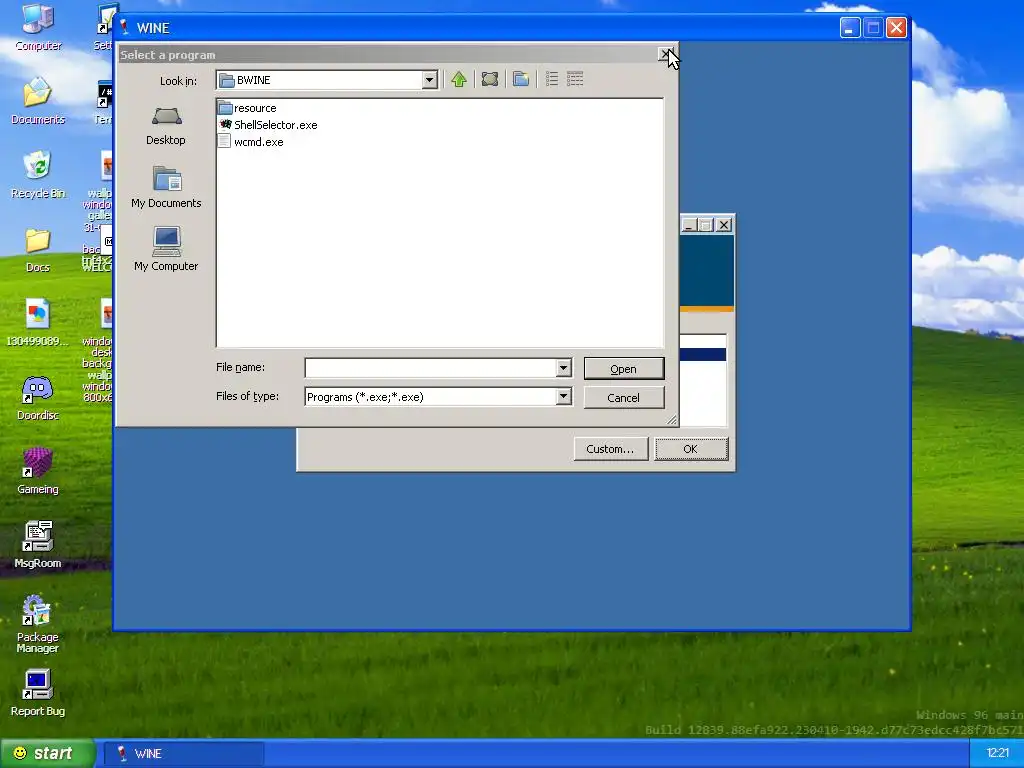
Task: Open Package Manager shortcut
Action: click(37, 624)
